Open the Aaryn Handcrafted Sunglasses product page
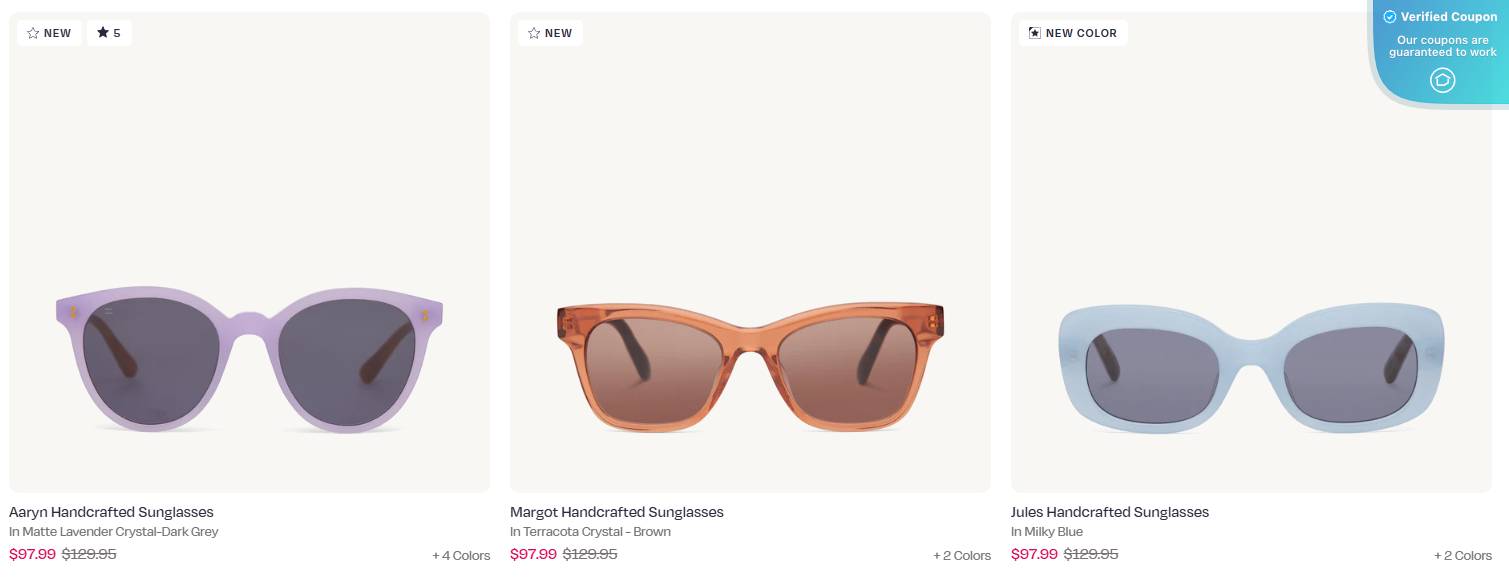This screenshot has width=1509, height=582. pos(111,512)
